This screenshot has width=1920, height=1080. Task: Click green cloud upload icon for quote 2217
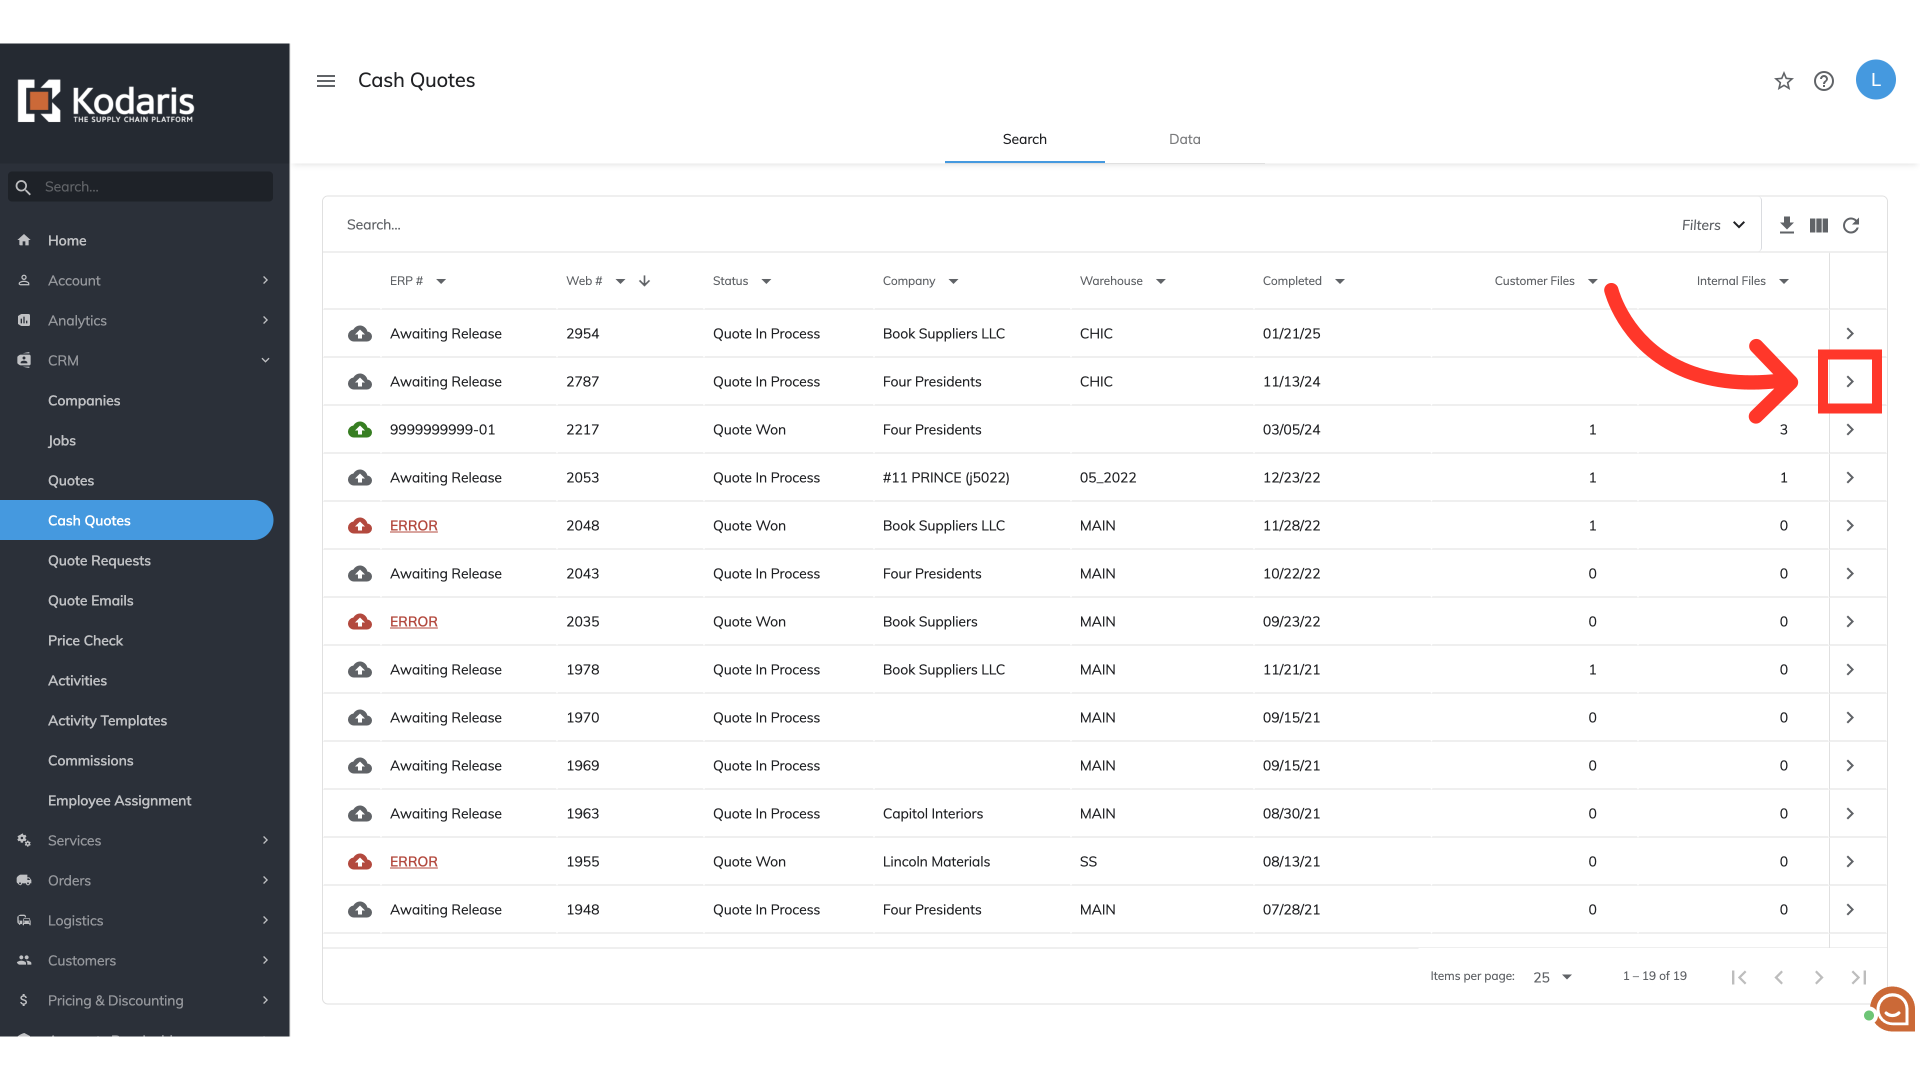coord(360,430)
